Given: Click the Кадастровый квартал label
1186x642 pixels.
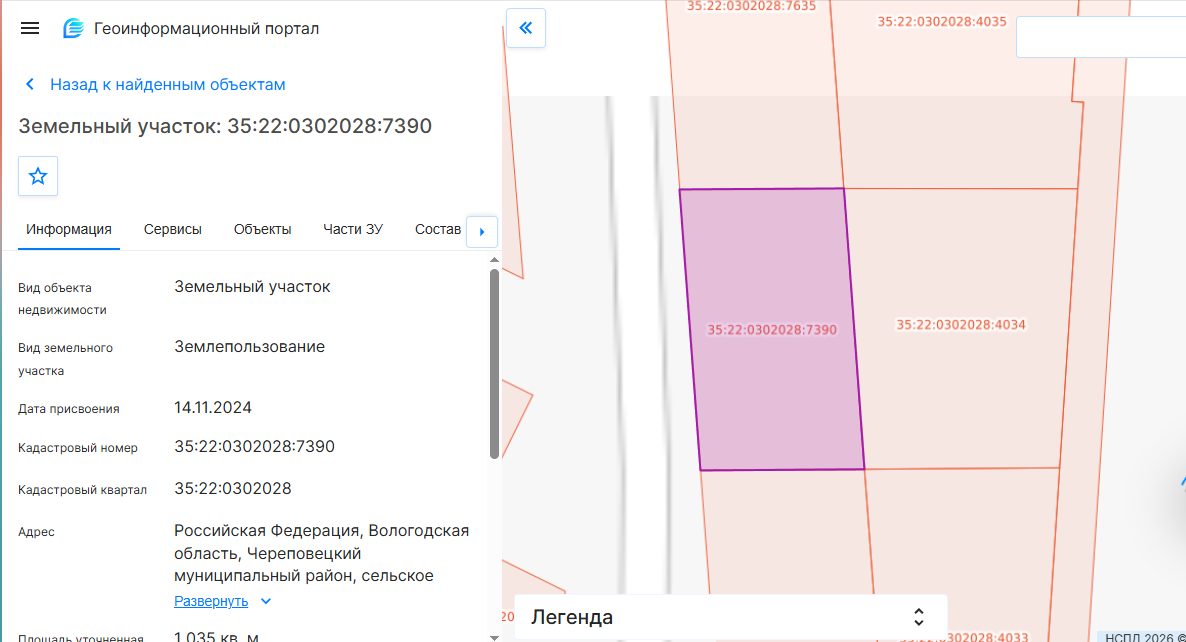Looking at the screenshot, I should [82, 490].
